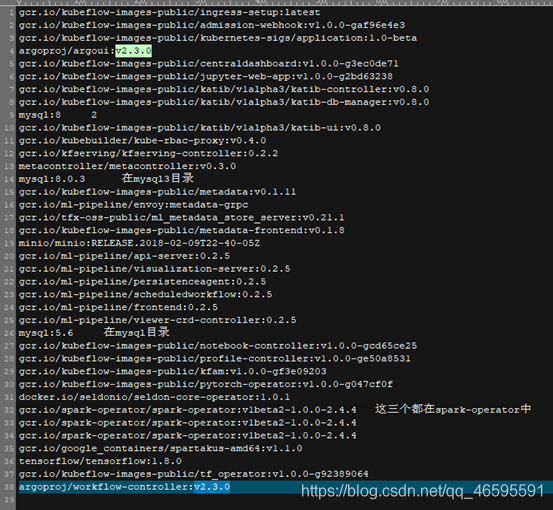This screenshot has height=510, width=553.
Task: Click the seldon-core-operator:1.0.1 line
Action: (154, 397)
